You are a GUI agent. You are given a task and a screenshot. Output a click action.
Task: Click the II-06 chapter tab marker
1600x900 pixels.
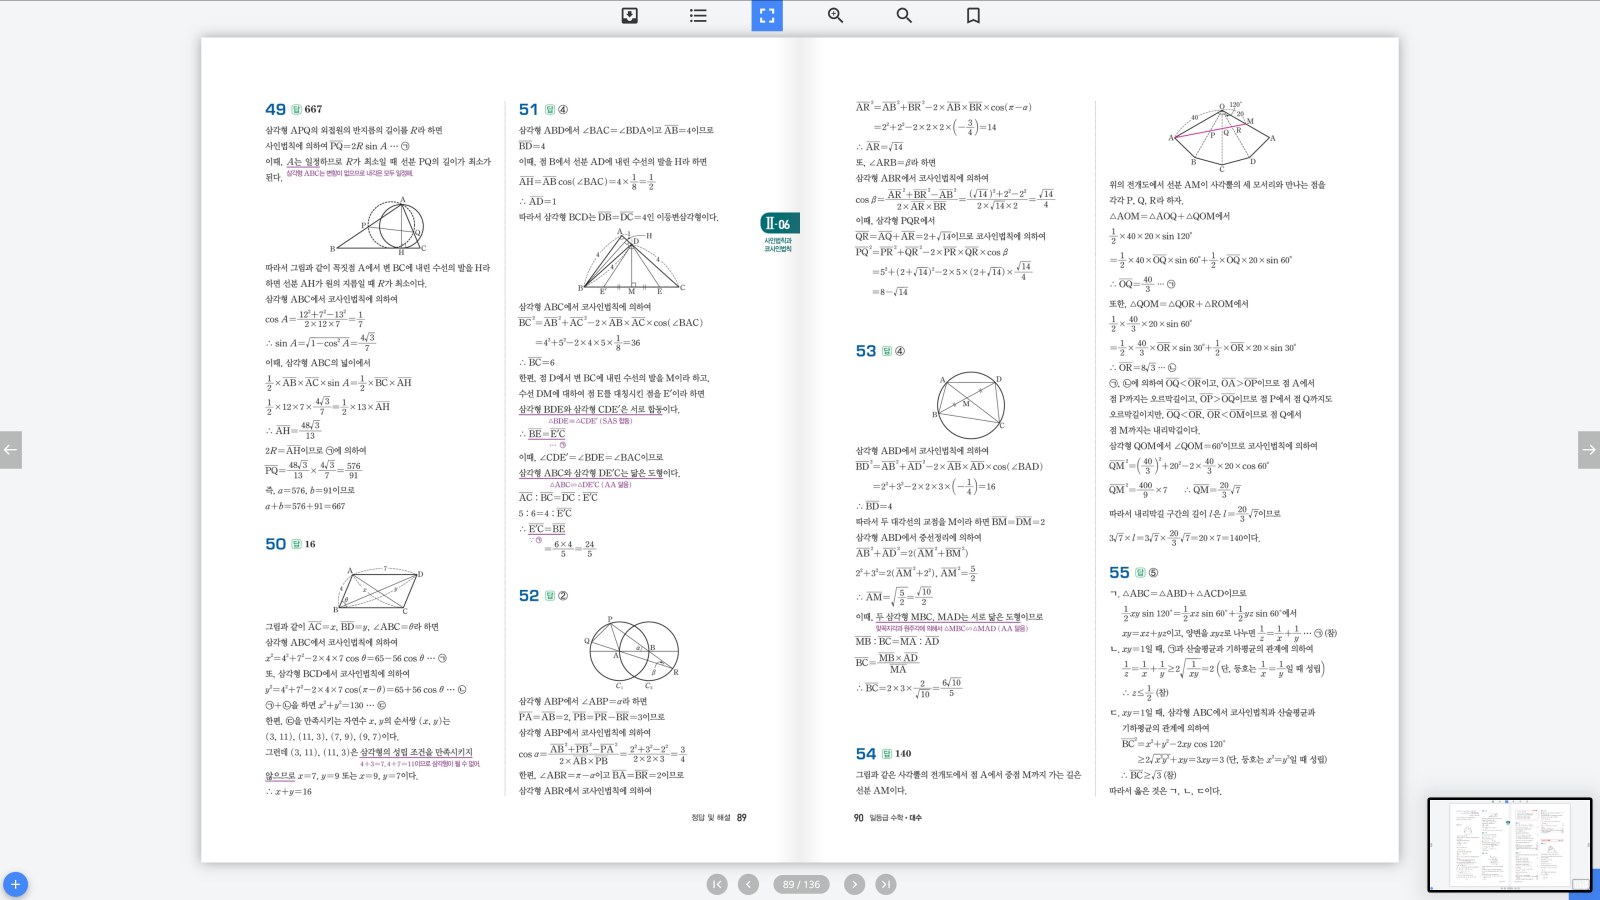779,224
